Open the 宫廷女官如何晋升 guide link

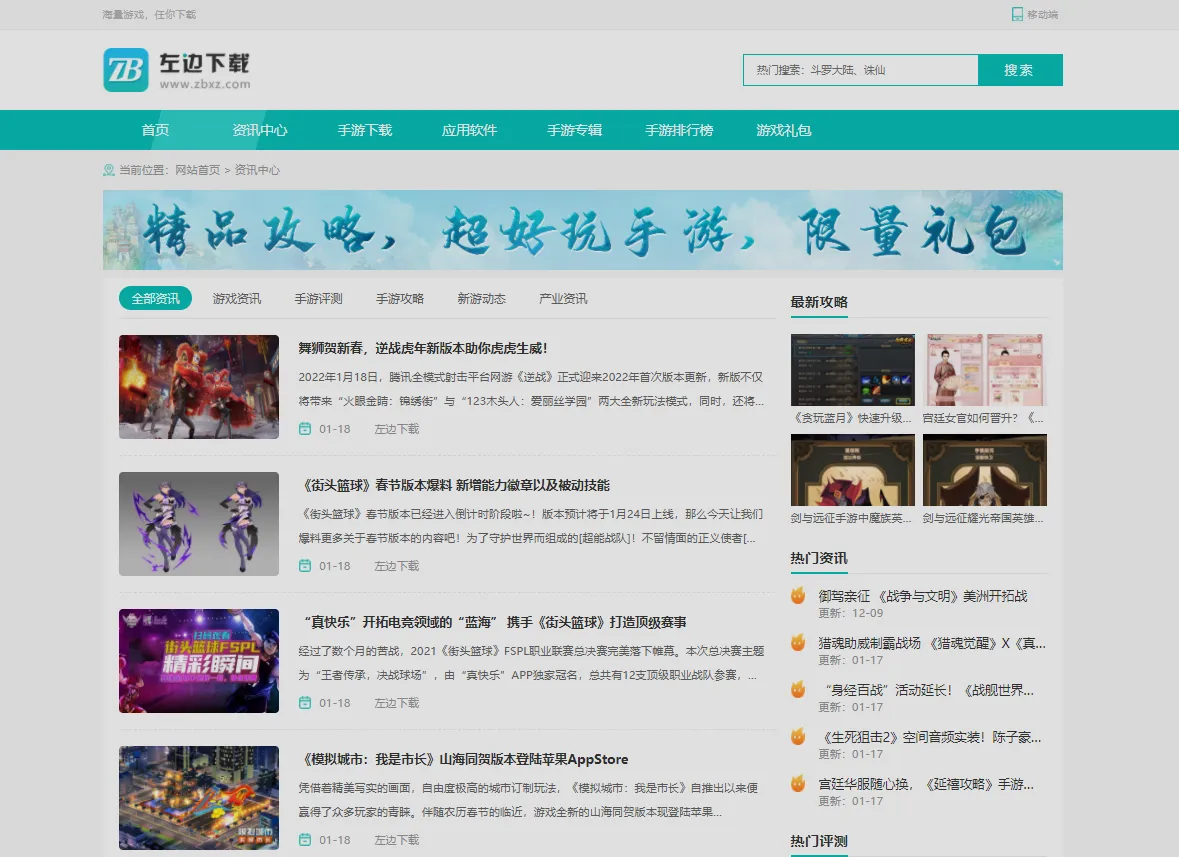[984, 419]
